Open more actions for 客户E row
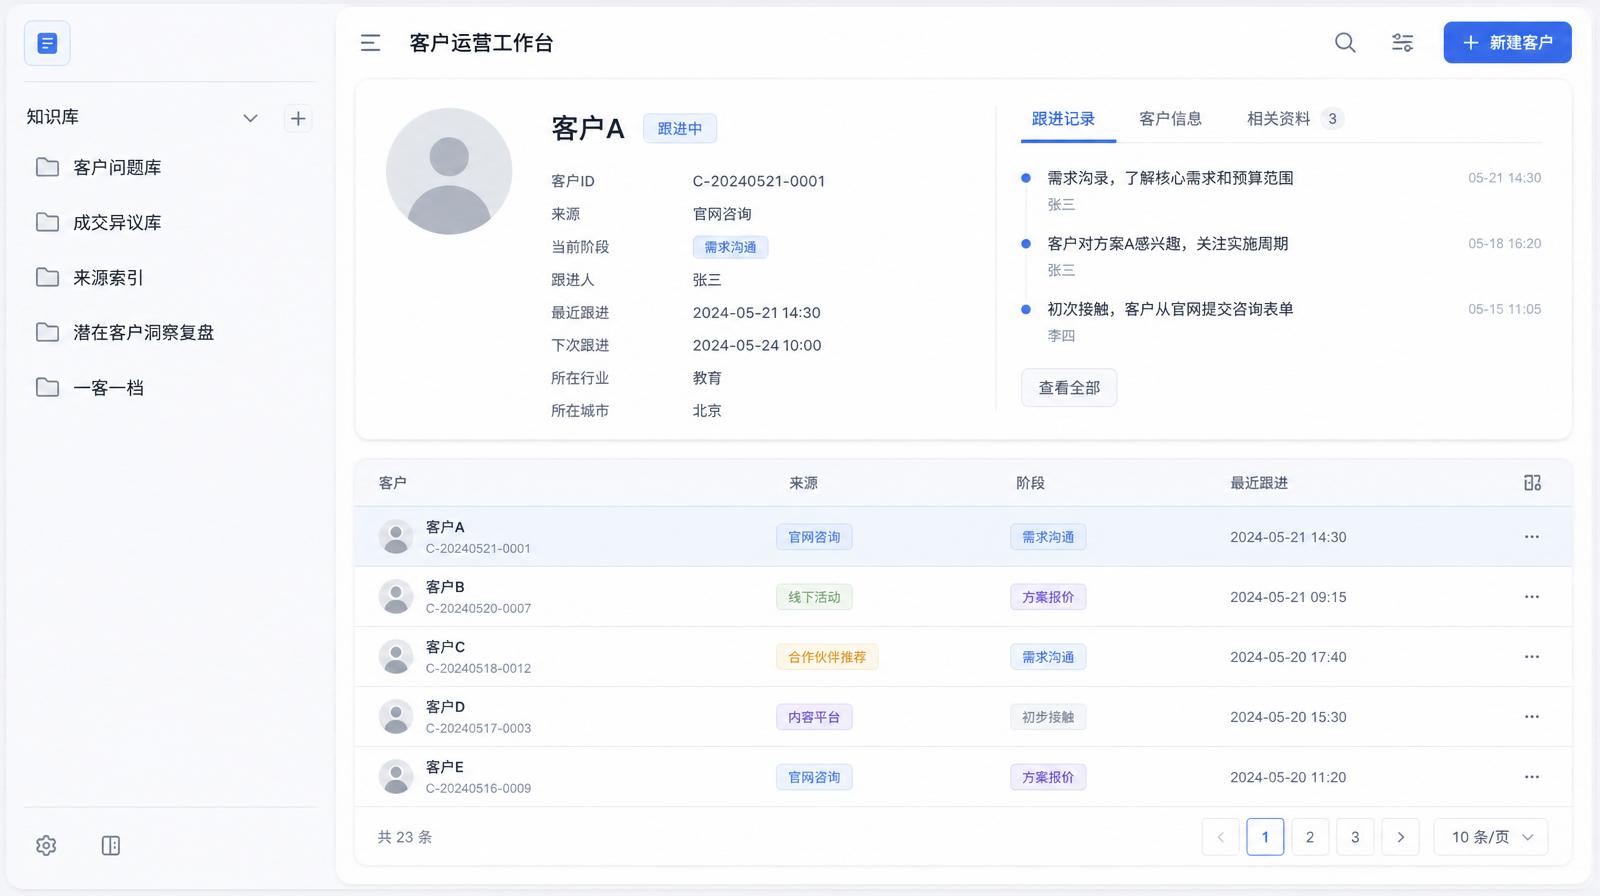This screenshot has height=896, width=1600. pyautogui.click(x=1532, y=777)
